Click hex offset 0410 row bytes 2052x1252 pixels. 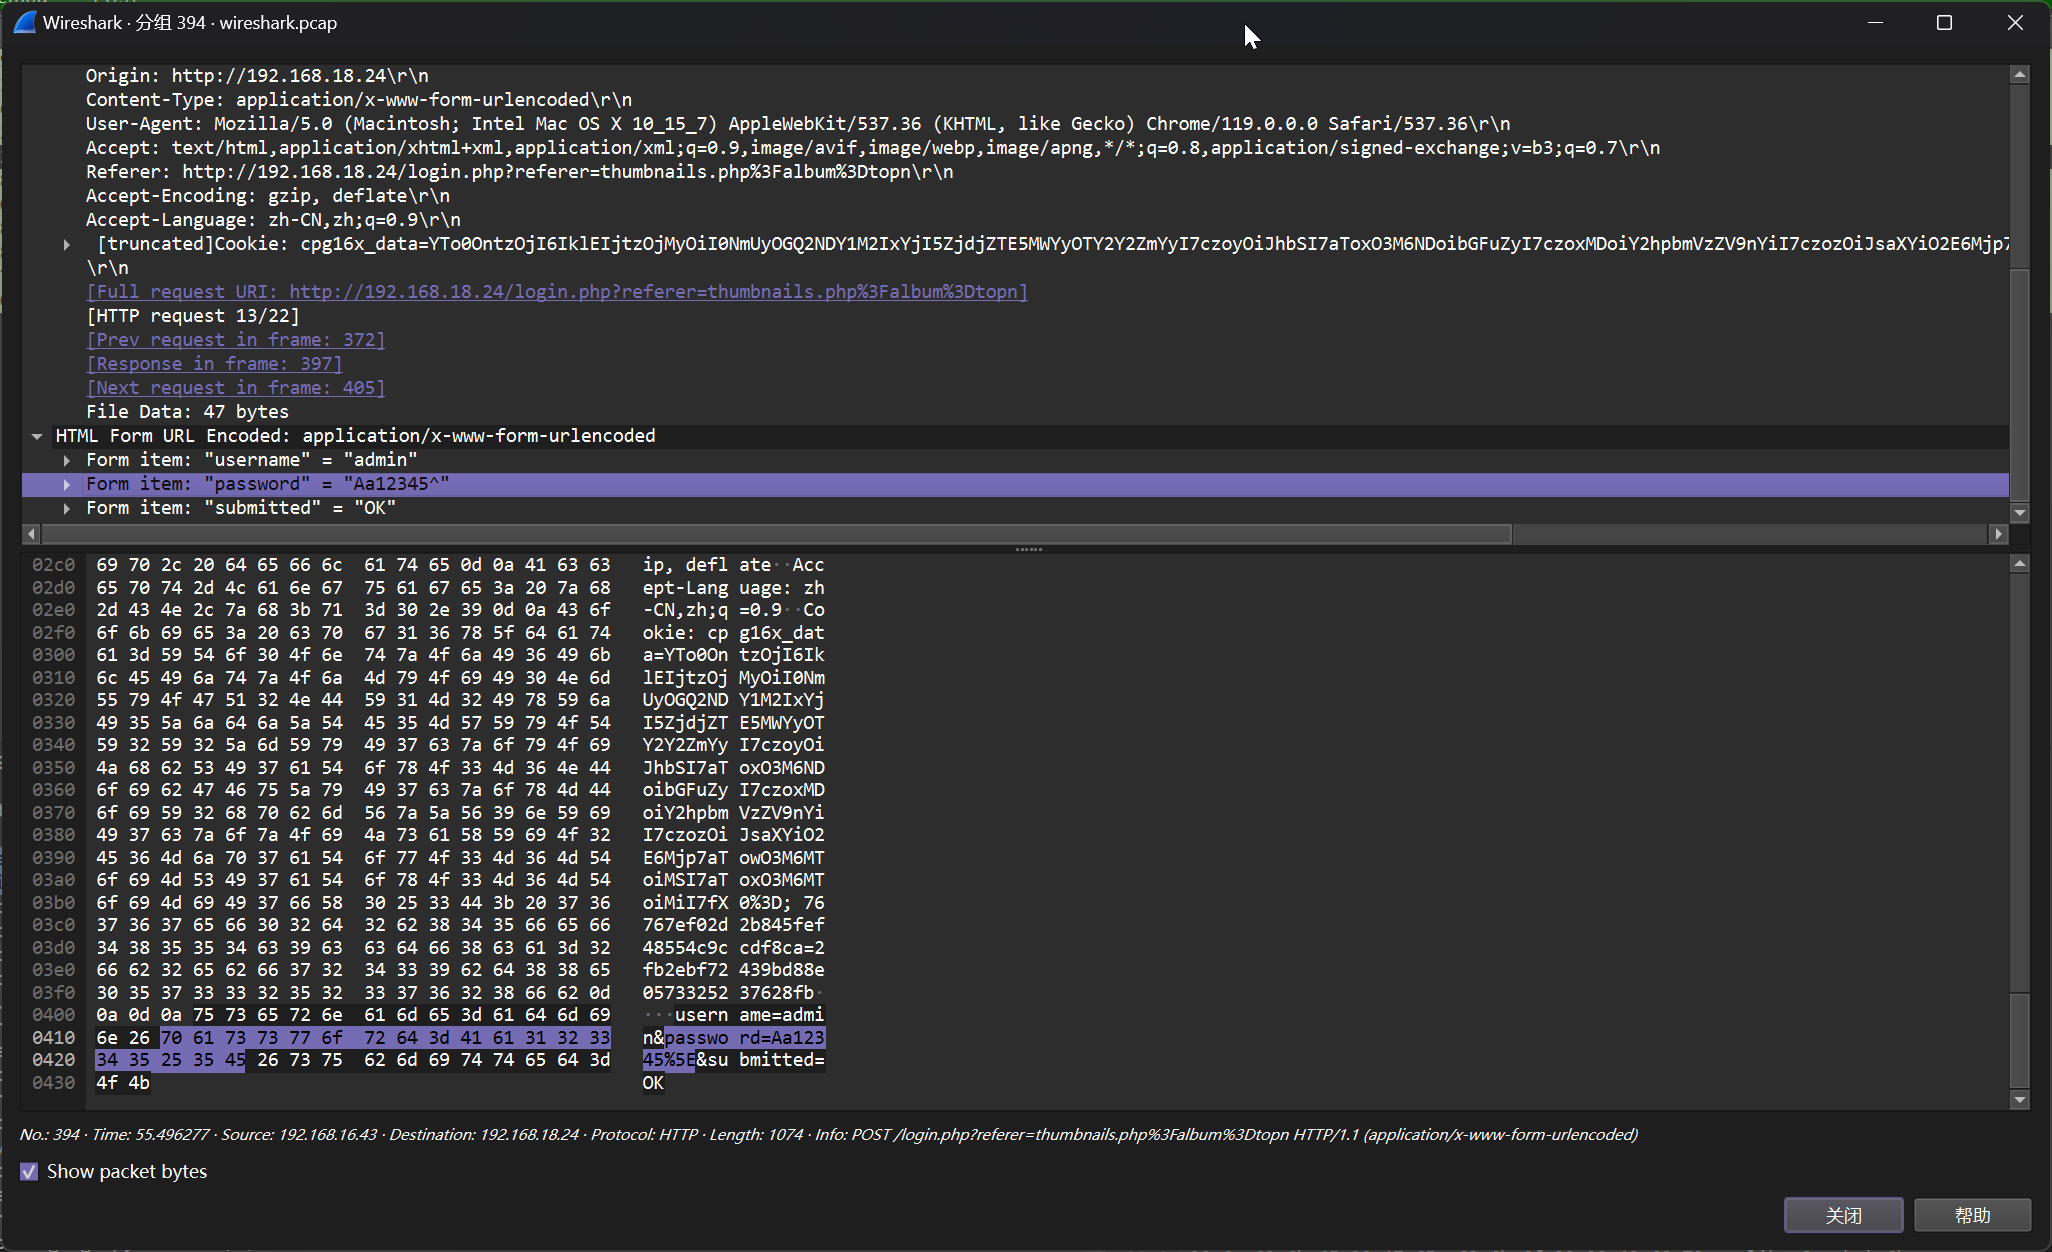(353, 1038)
